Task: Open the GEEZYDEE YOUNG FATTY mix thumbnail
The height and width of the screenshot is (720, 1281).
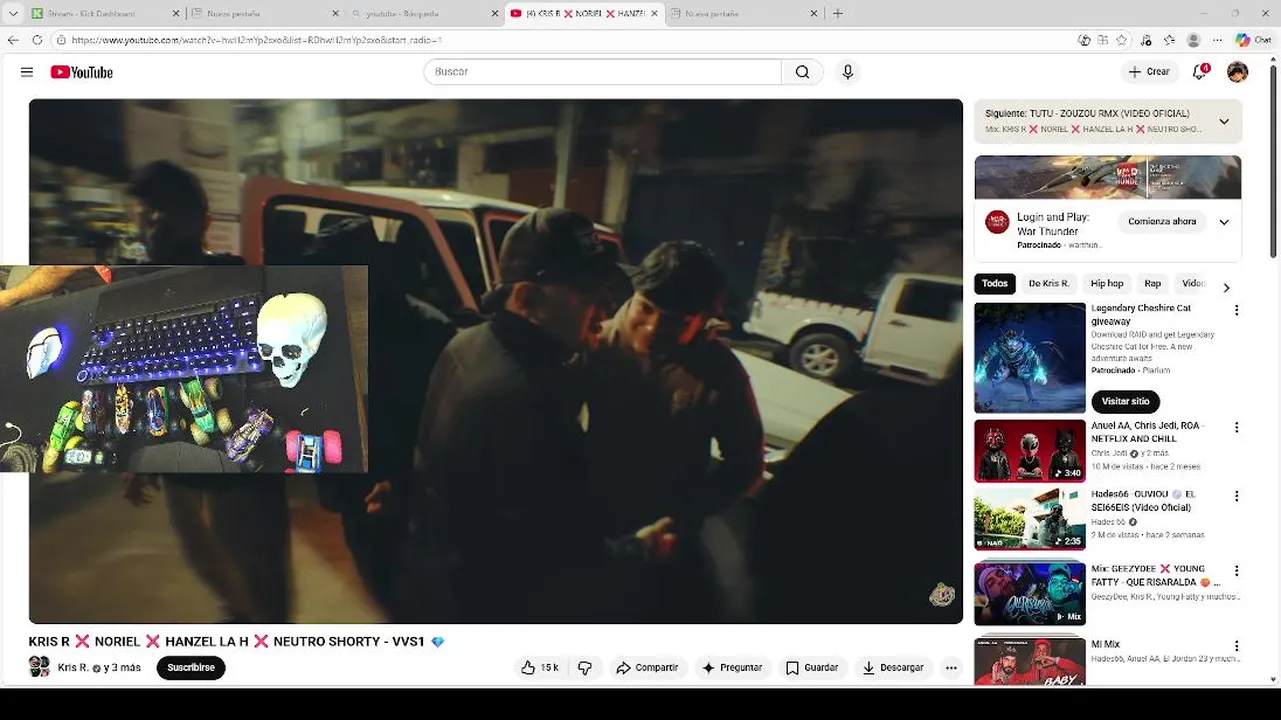Action: coord(1030,593)
